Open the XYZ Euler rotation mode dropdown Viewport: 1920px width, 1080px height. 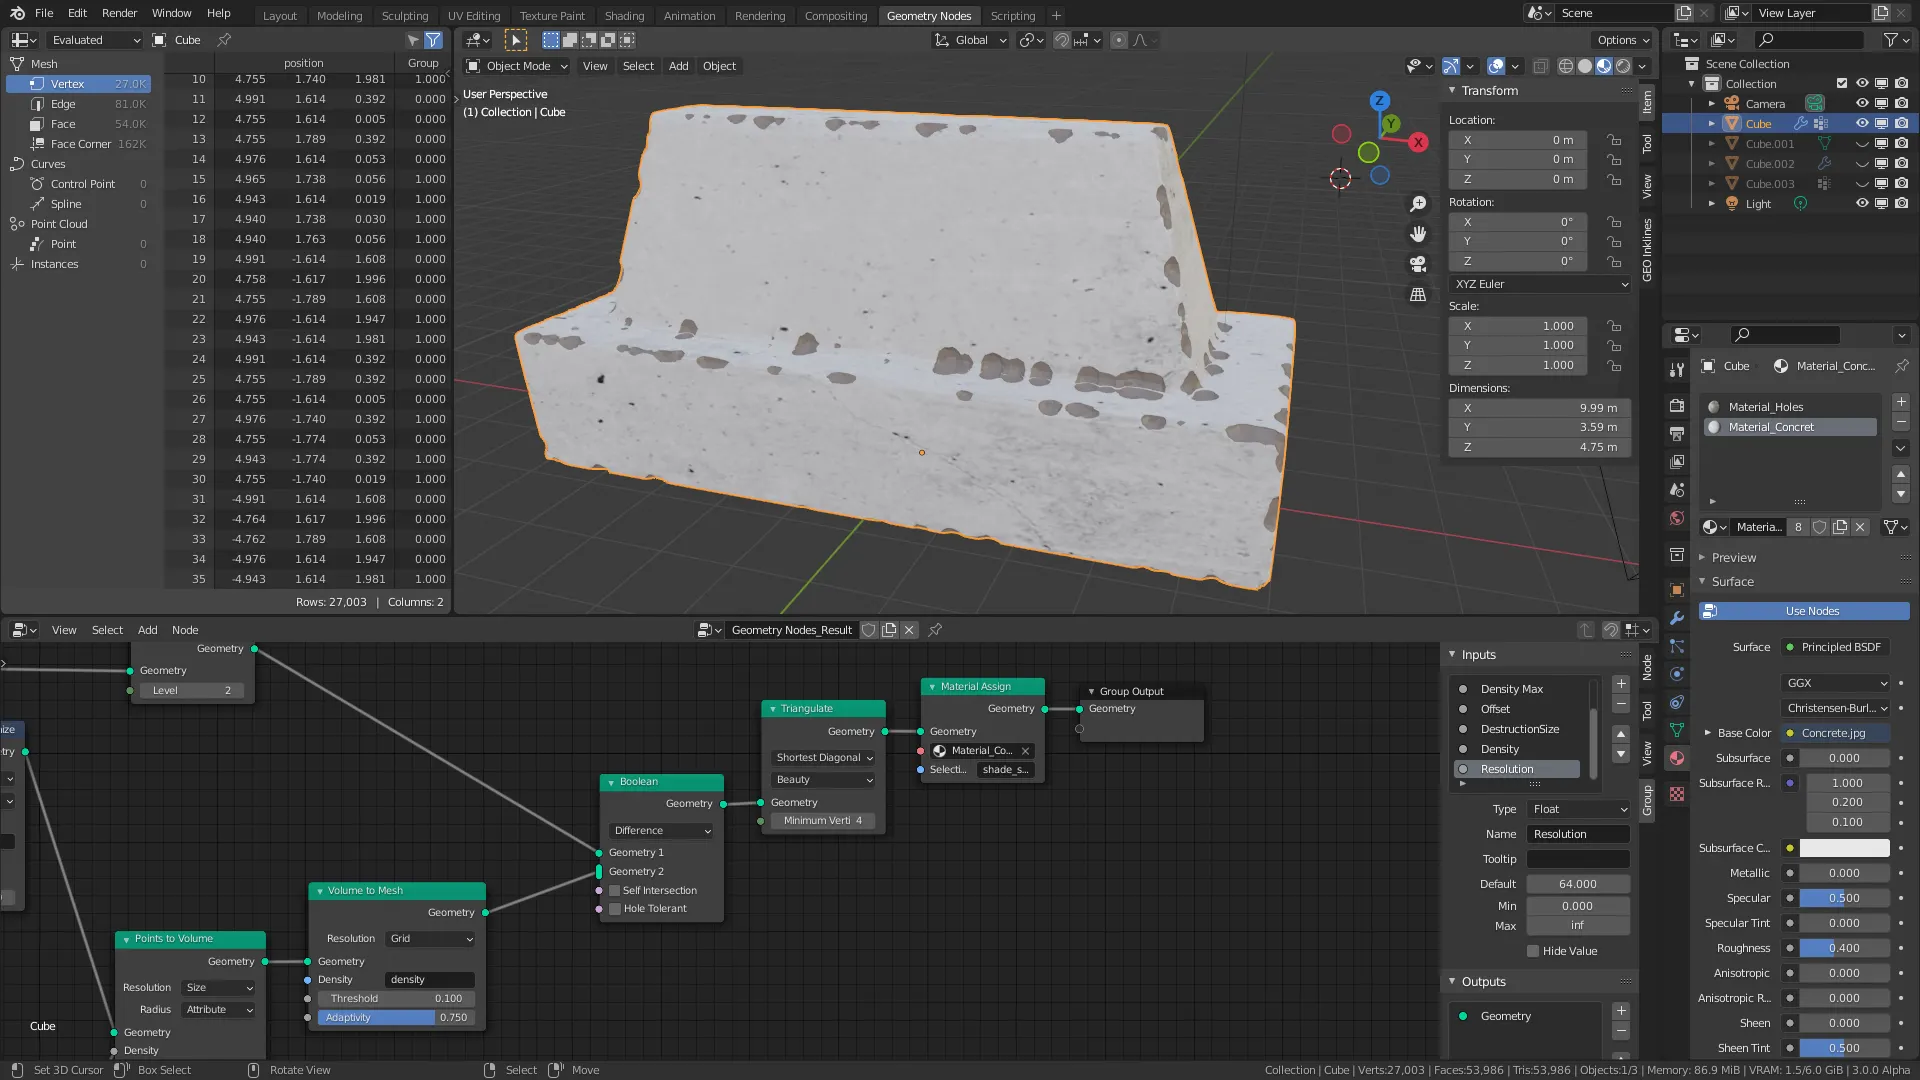tap(1540, 284)
